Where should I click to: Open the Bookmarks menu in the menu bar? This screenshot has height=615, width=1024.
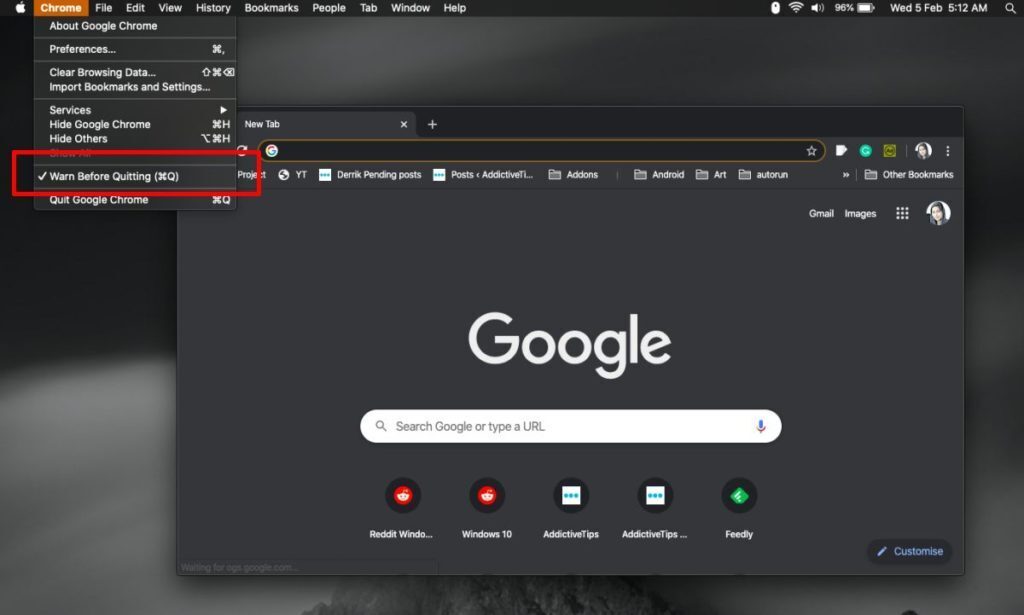pyautogui.click(x=271, y=8)
